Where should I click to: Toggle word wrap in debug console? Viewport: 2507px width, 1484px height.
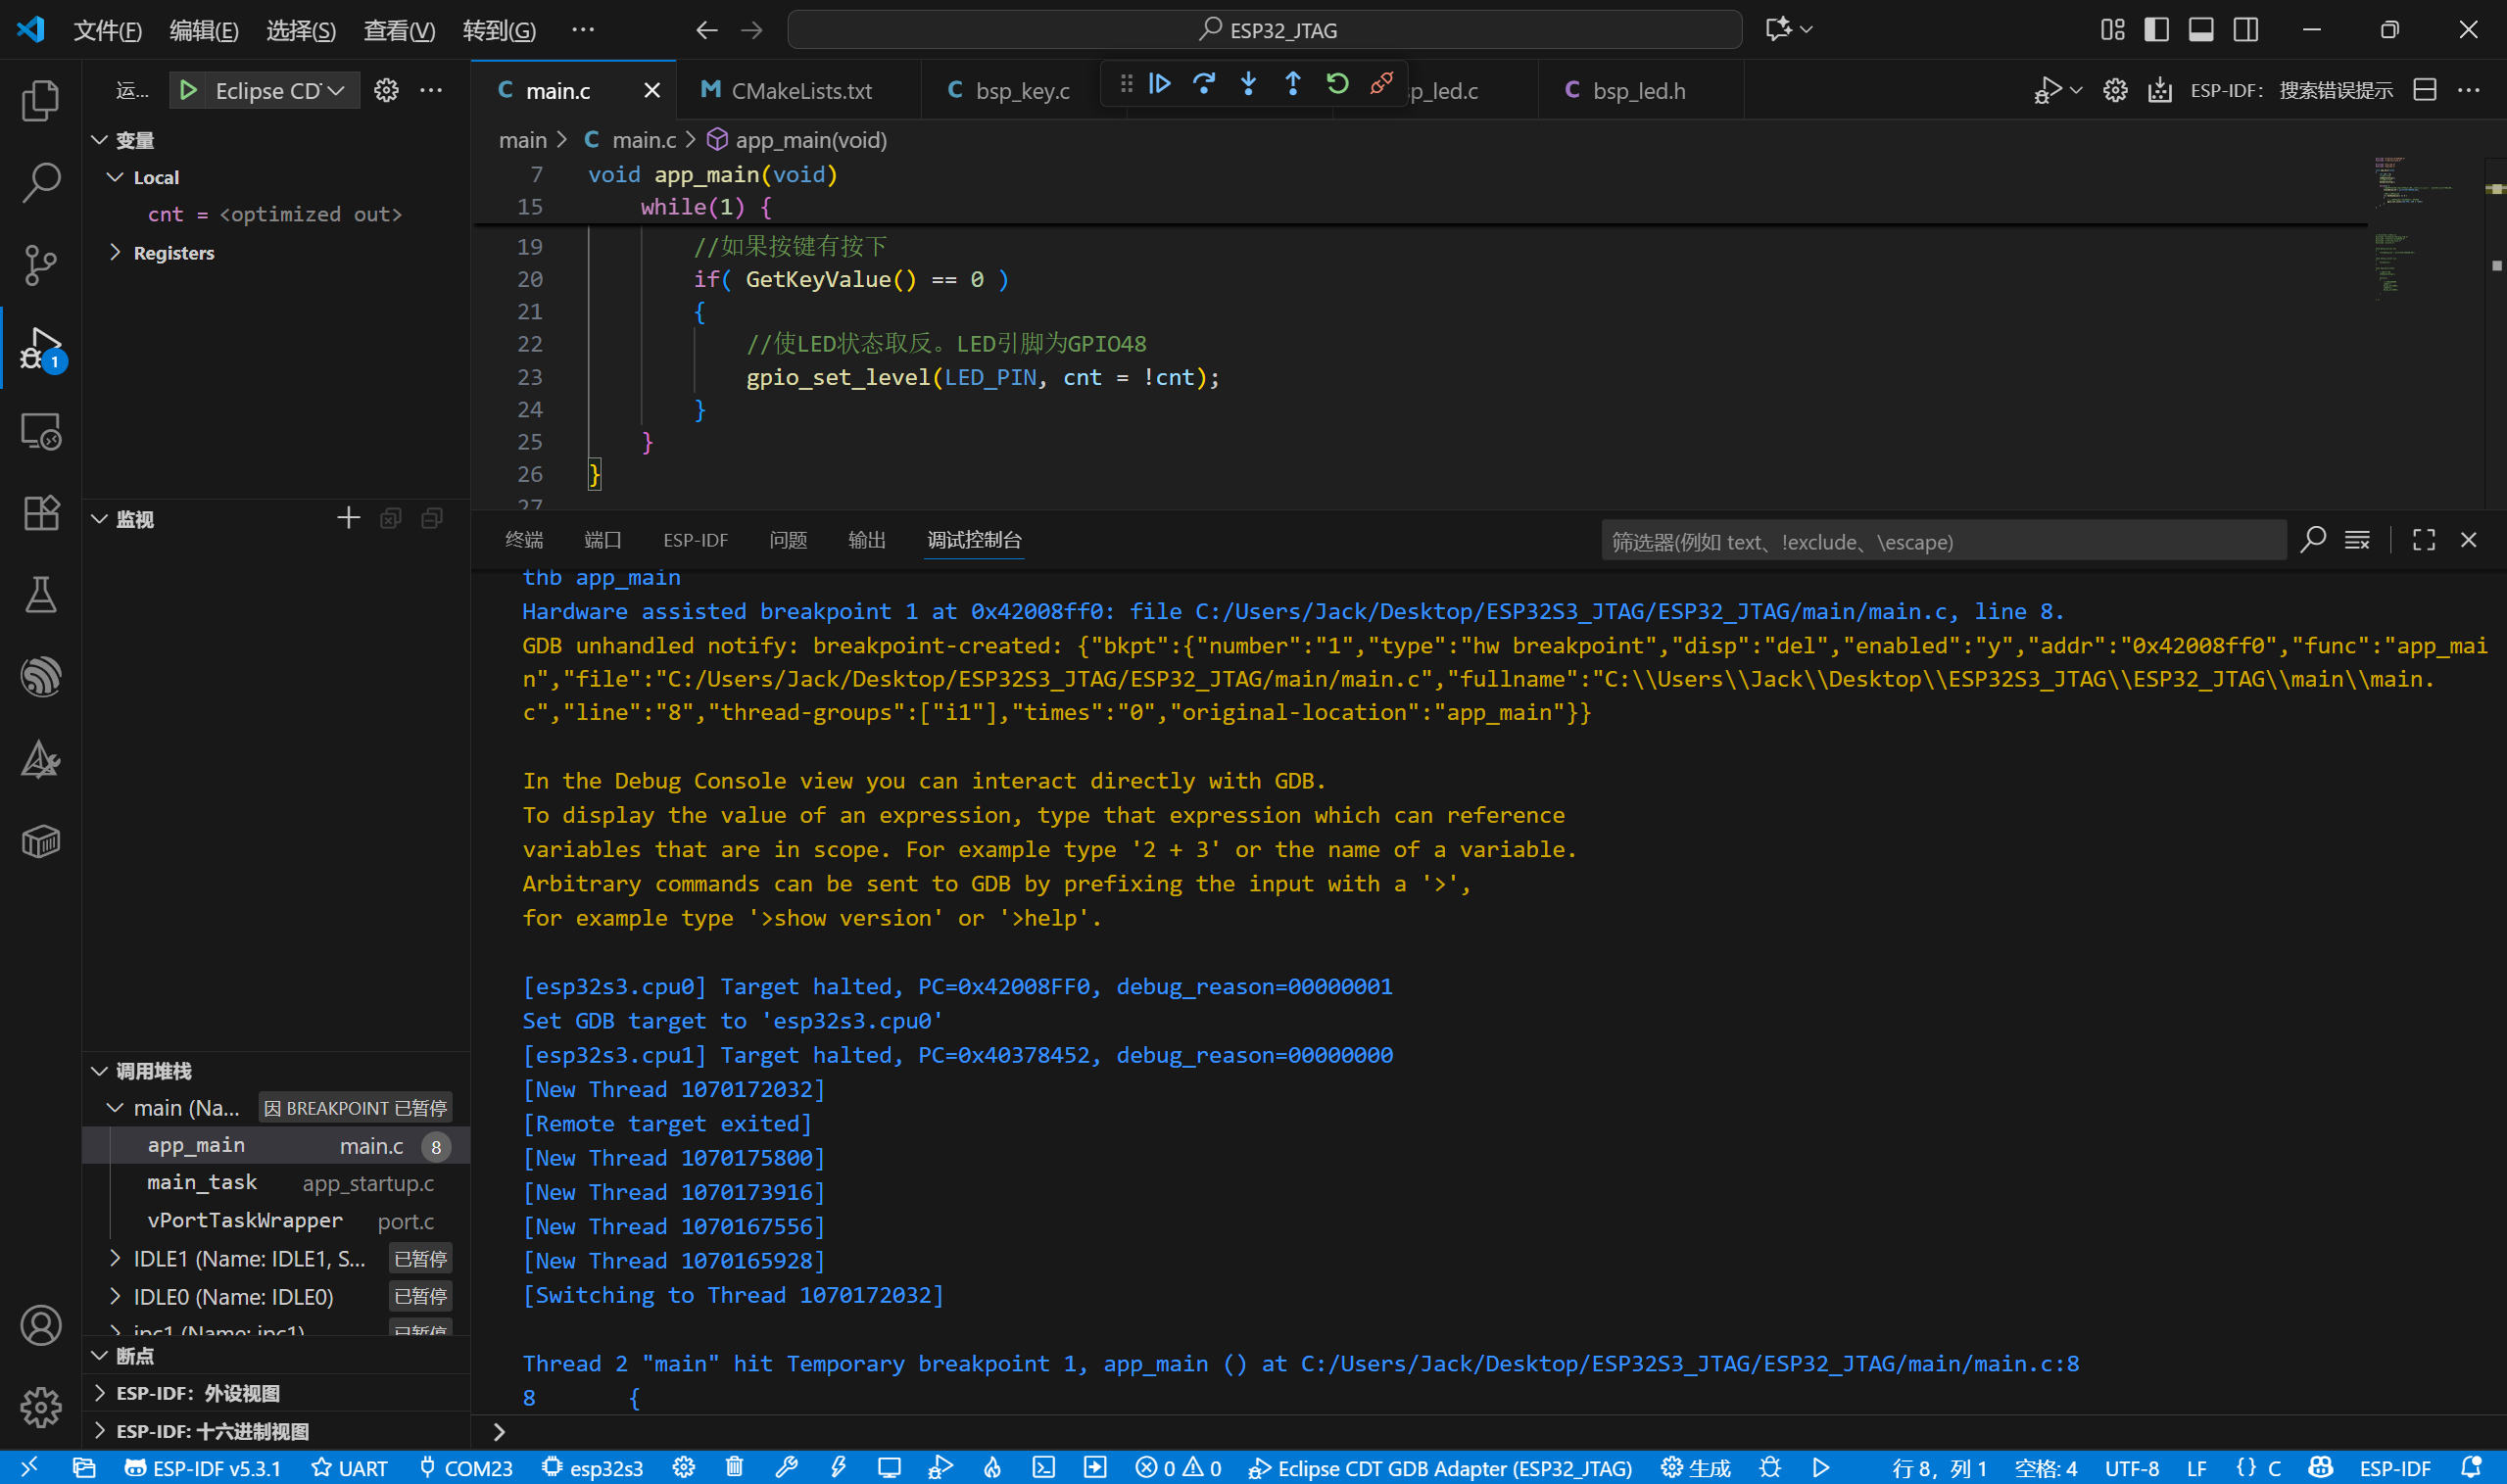(x=2357, y=541)
